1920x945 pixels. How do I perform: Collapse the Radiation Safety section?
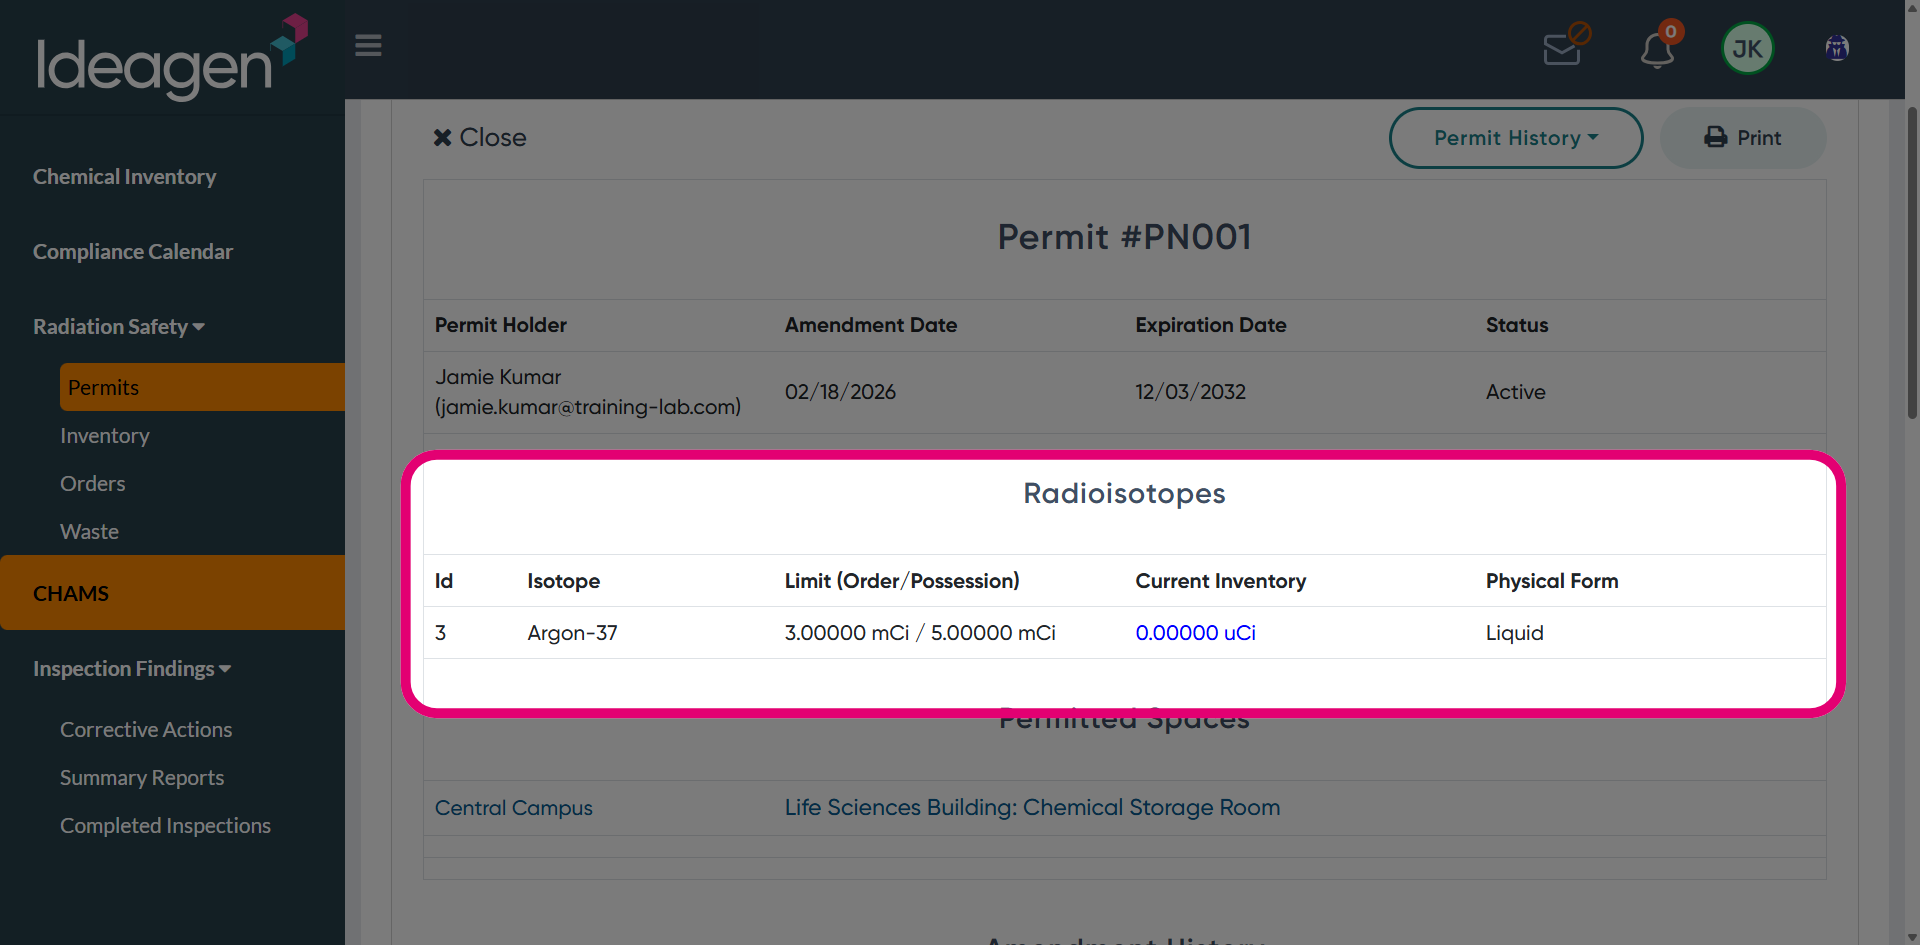119,327
